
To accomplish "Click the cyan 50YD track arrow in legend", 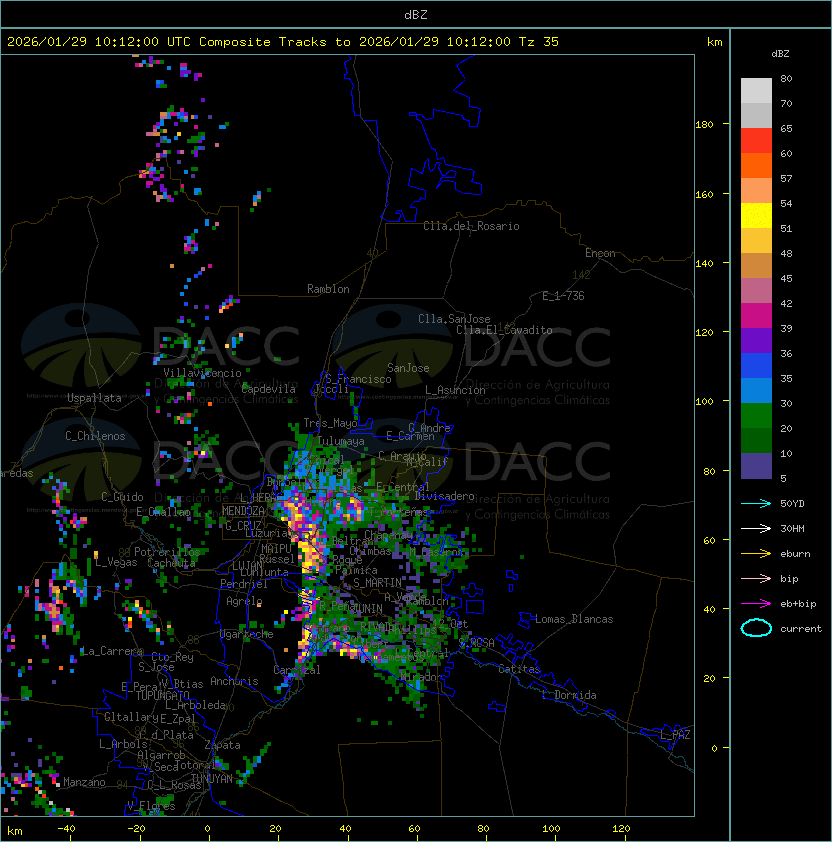I will click(756, 503).
